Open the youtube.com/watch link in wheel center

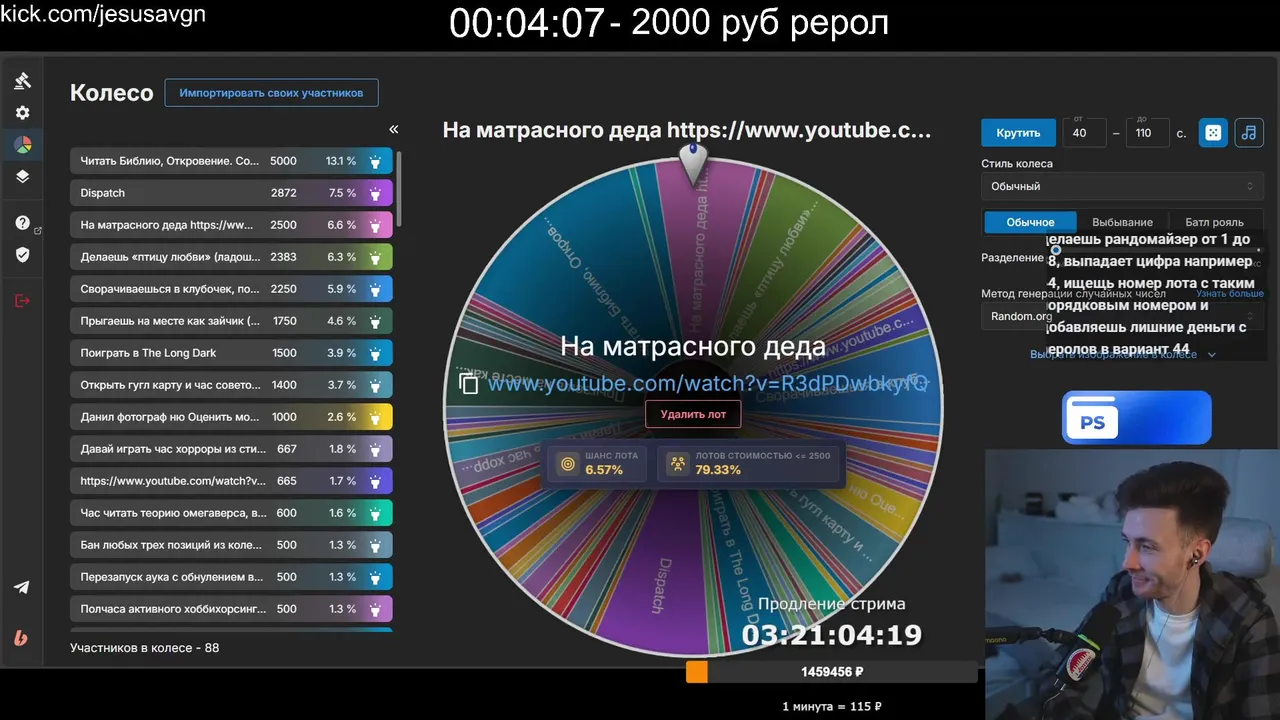click(x=708, y=383)
